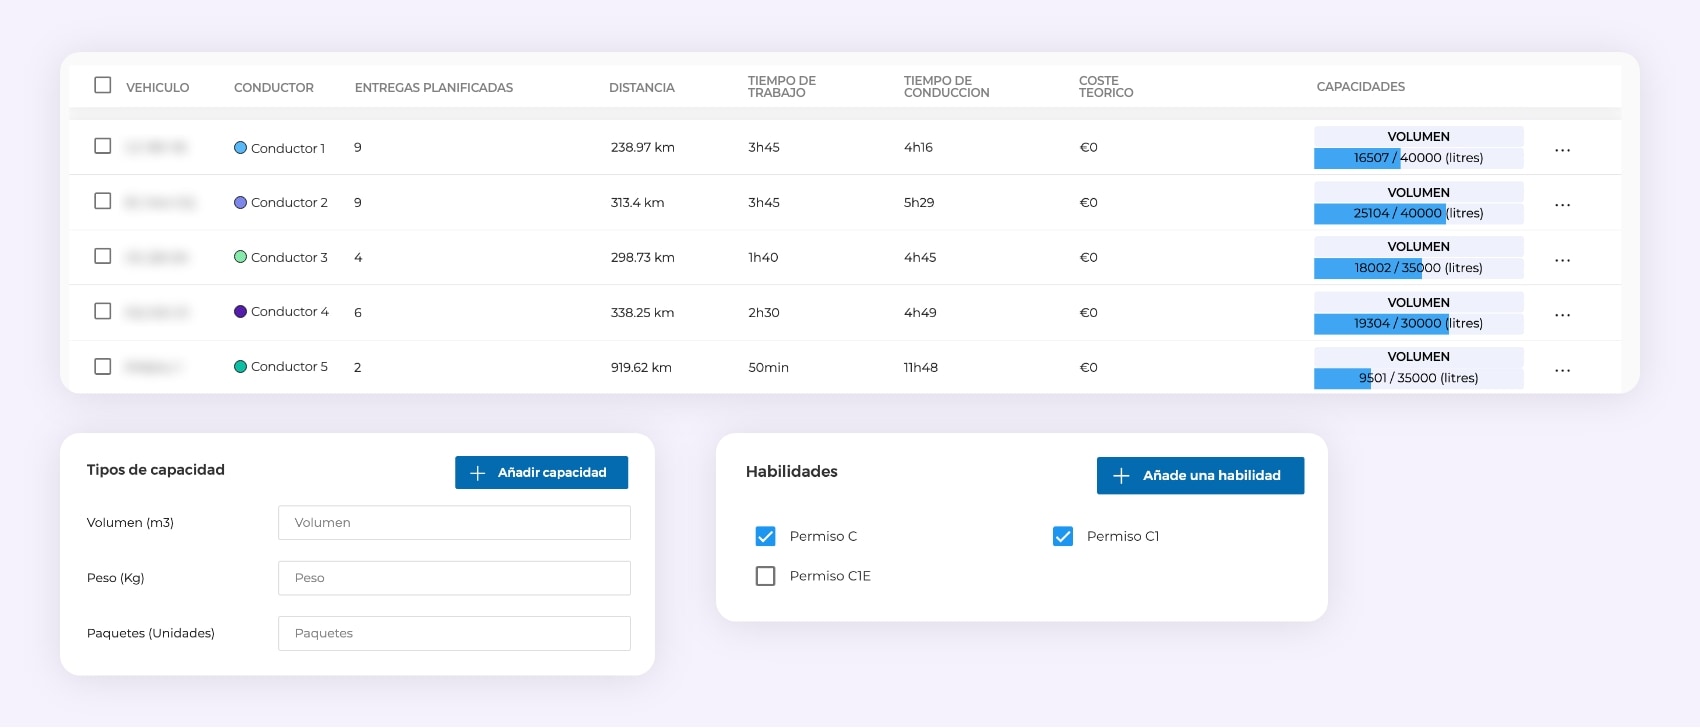The image size is (1700, 728).
Task: Click the teal dot beside Conductor 5
Action: coord(240,367)
